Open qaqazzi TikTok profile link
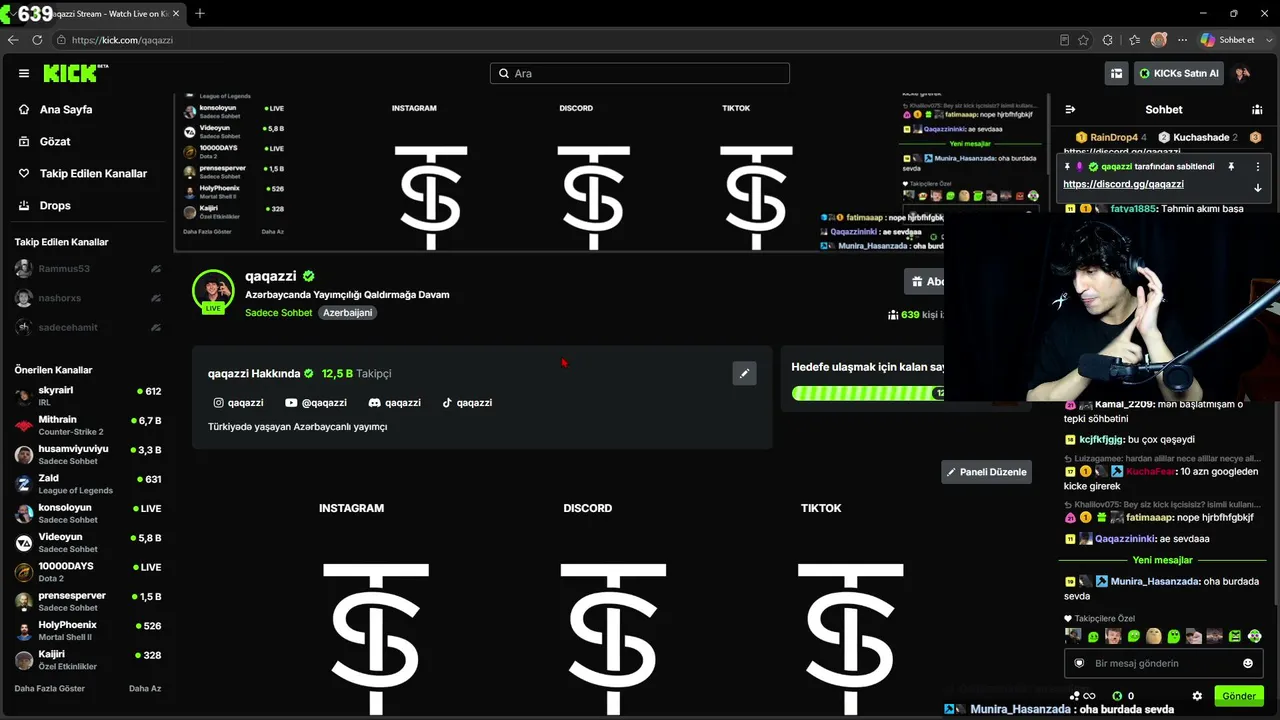Screen dimensions: 1280x720 (467, 403)
